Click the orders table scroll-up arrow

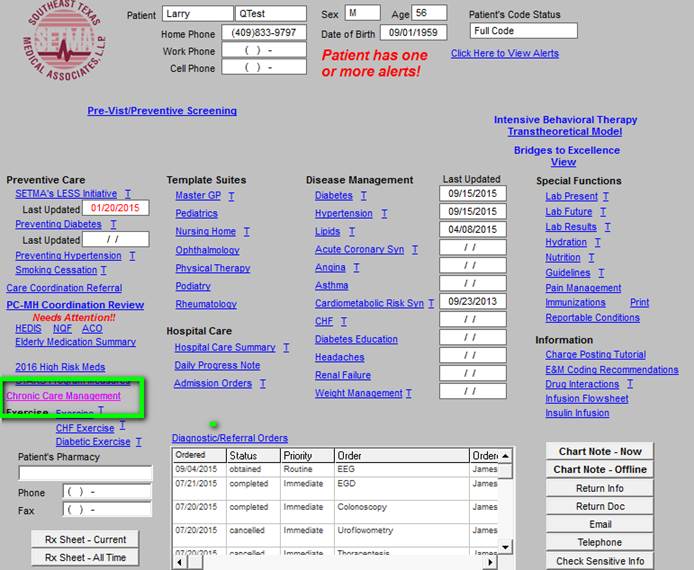tap(505, 456)
